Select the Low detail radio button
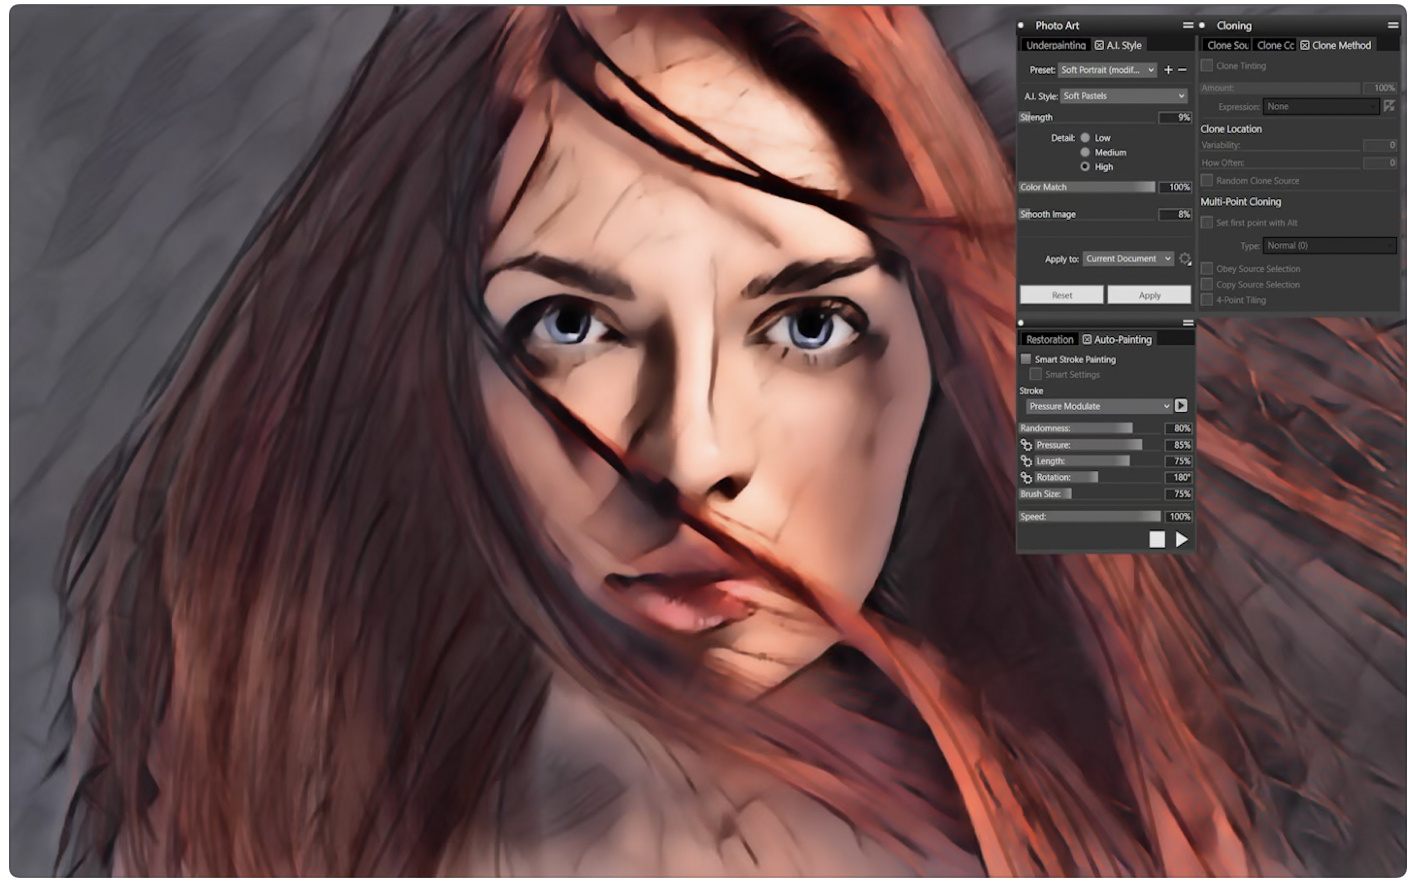Image resolution: width=1418 pixels, height=888 pixels. click(x=1085, y=138)
